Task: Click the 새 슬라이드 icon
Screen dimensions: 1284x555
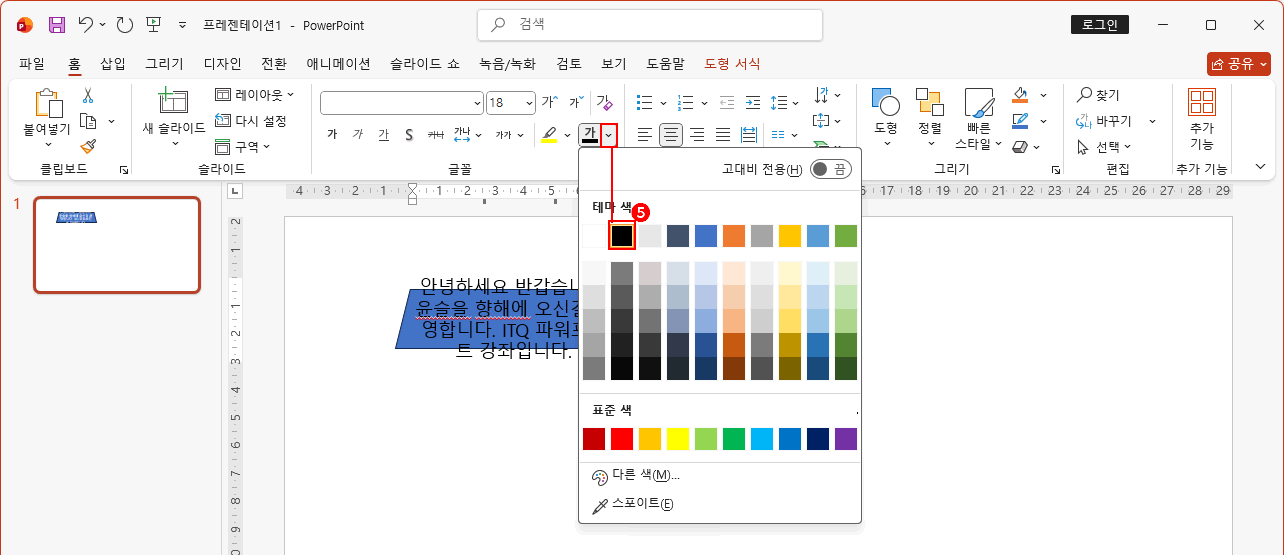Action: (173, 103)
